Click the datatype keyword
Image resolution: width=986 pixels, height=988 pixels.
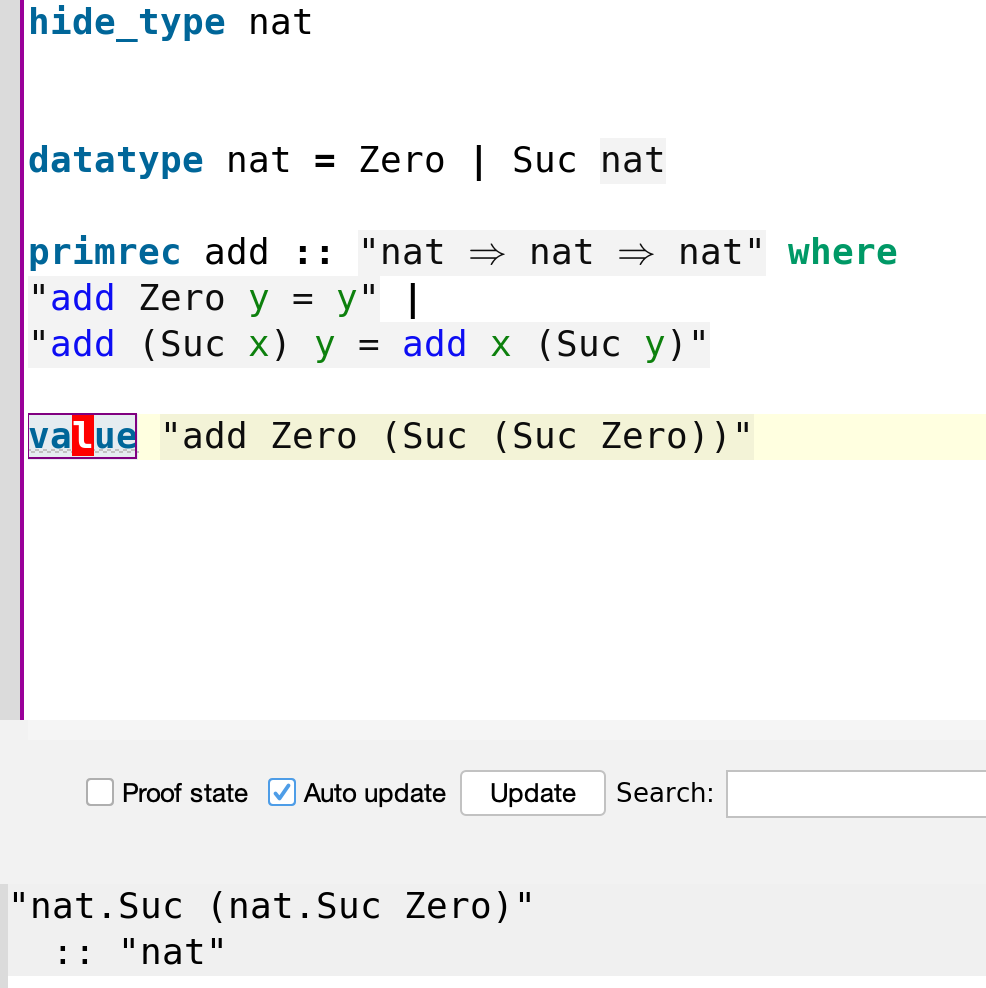coord(115,160)
